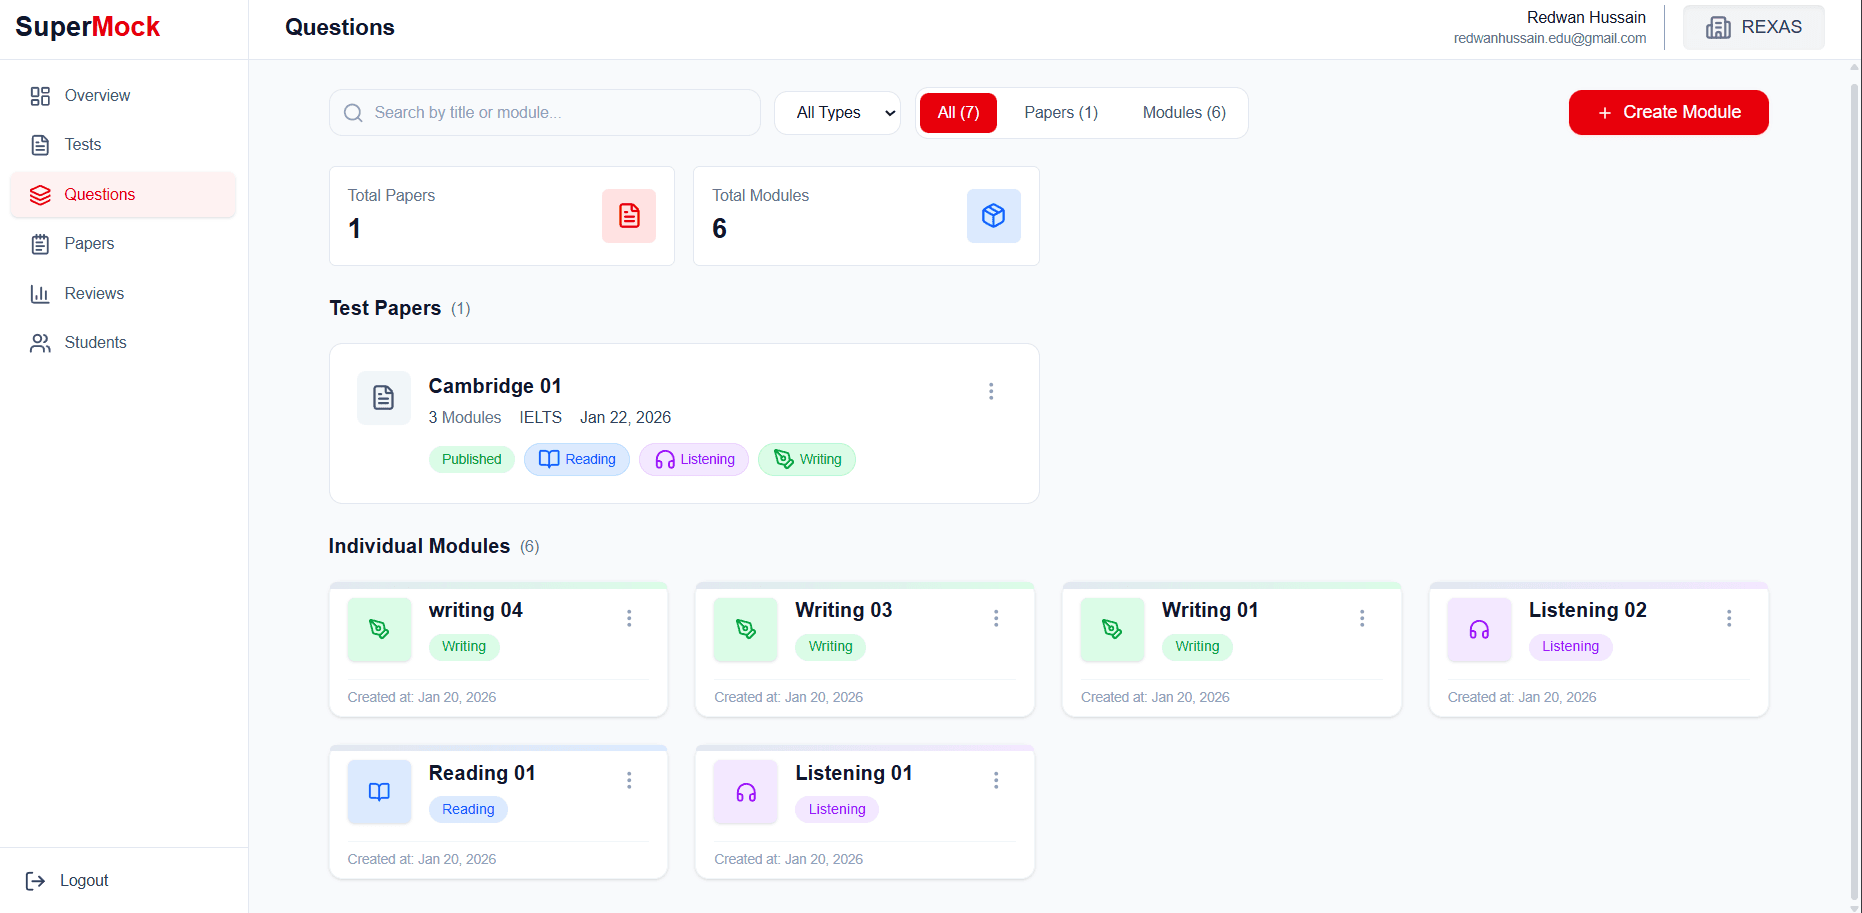Click the Reviews bar-chart icon
This screenshot has height=913, width=1862.
(x=40, y=293)
